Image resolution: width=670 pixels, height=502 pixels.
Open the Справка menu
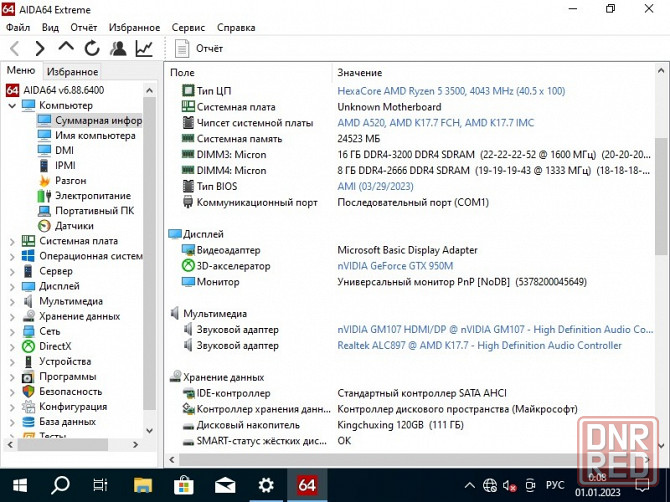pos(236,27)
